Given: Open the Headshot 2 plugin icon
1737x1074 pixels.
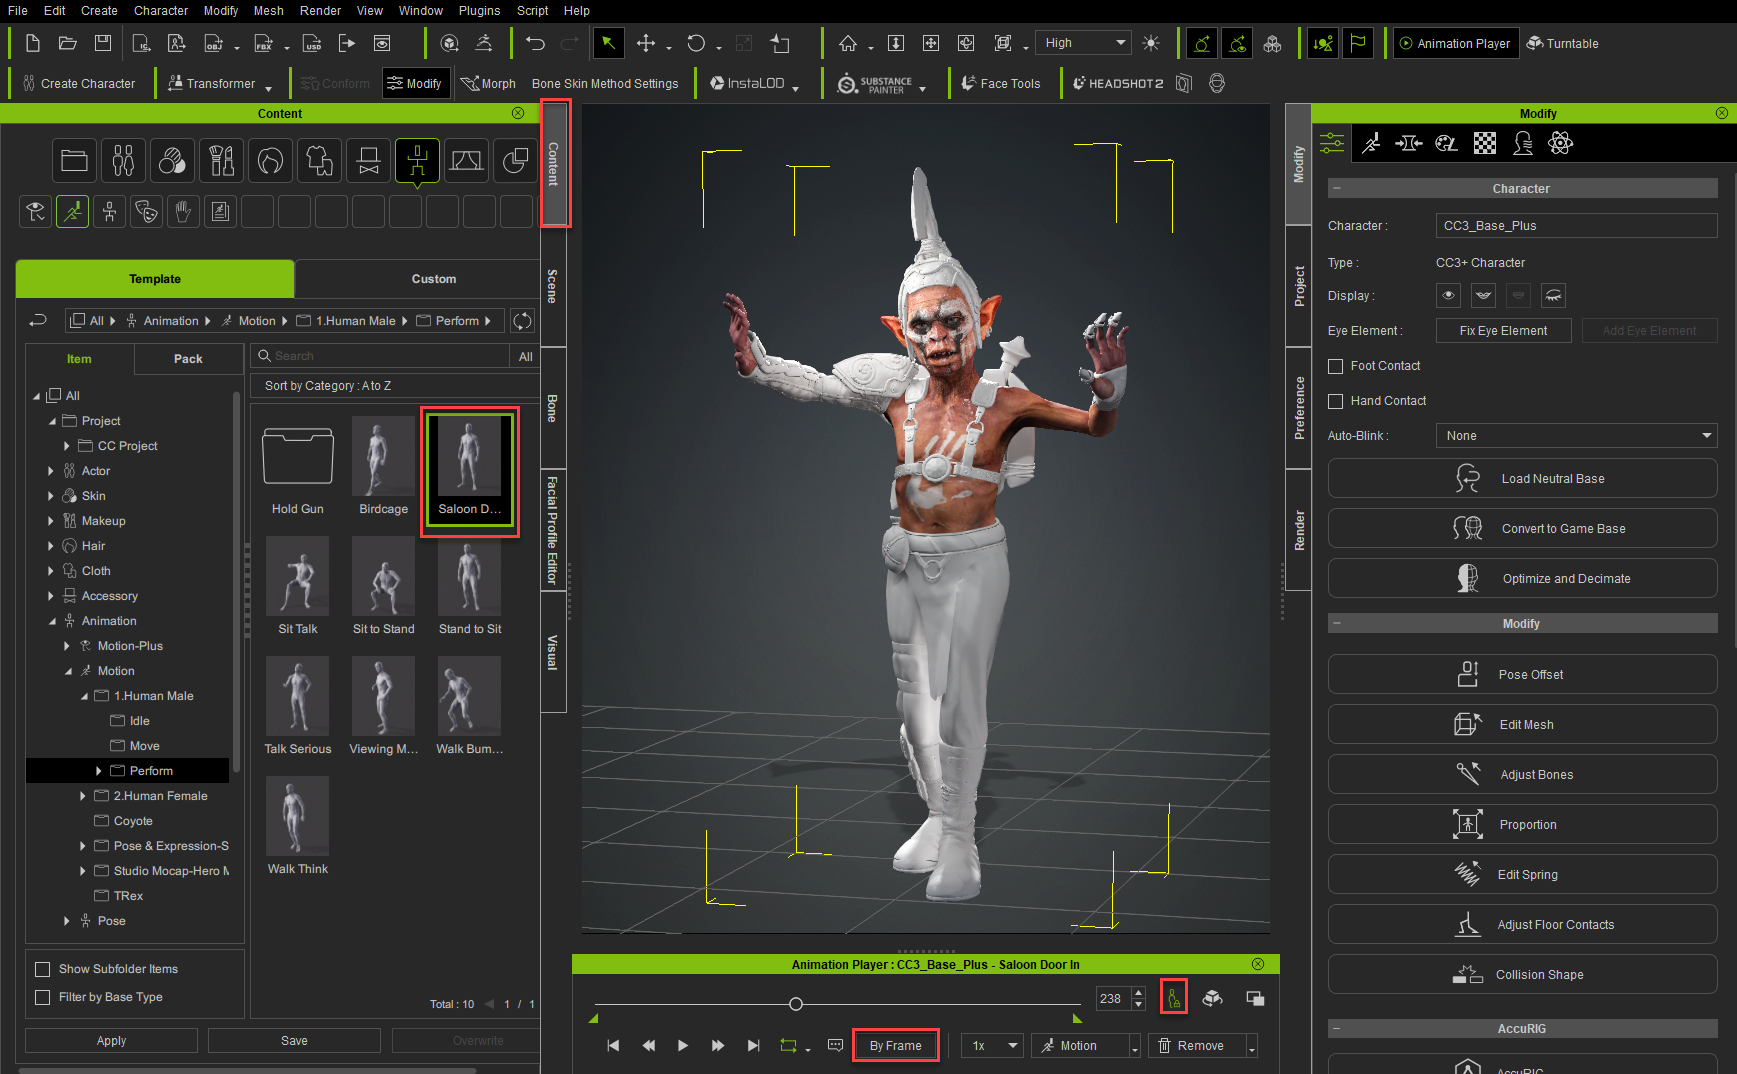Looking at the screenshot, I should [x=1118, y=84].
